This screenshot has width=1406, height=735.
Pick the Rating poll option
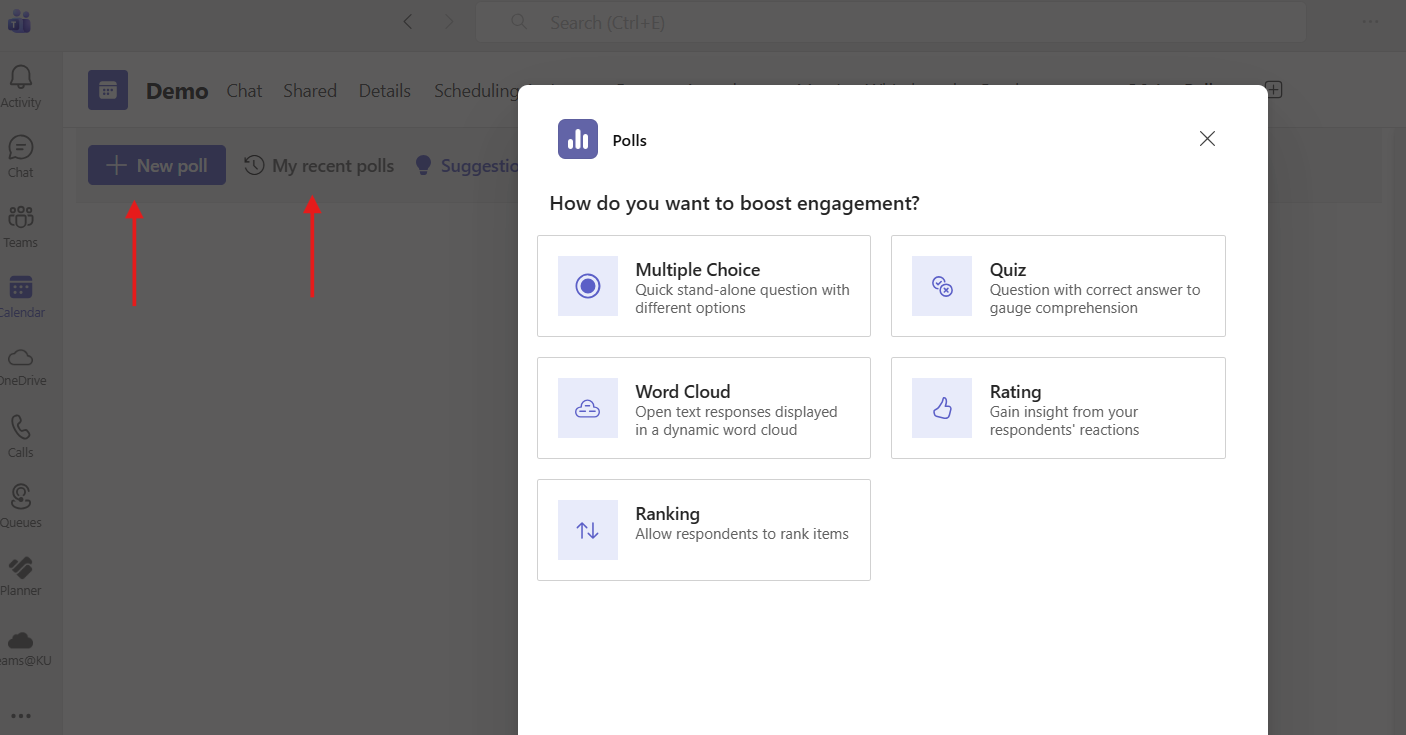tap(1057, 408)
